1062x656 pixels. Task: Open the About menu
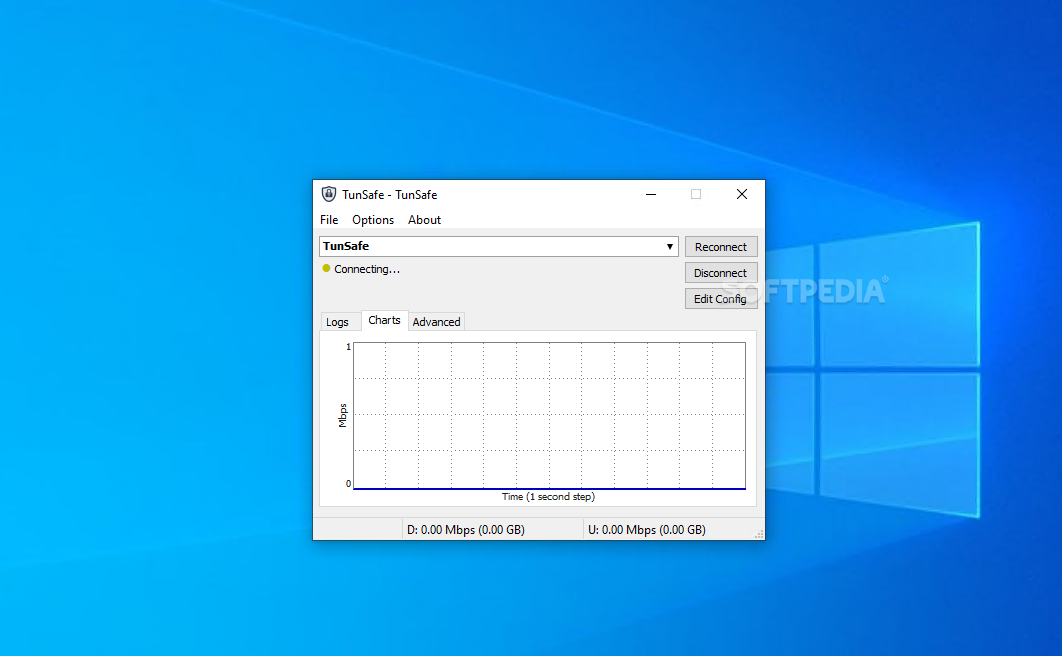pos(424,220)
